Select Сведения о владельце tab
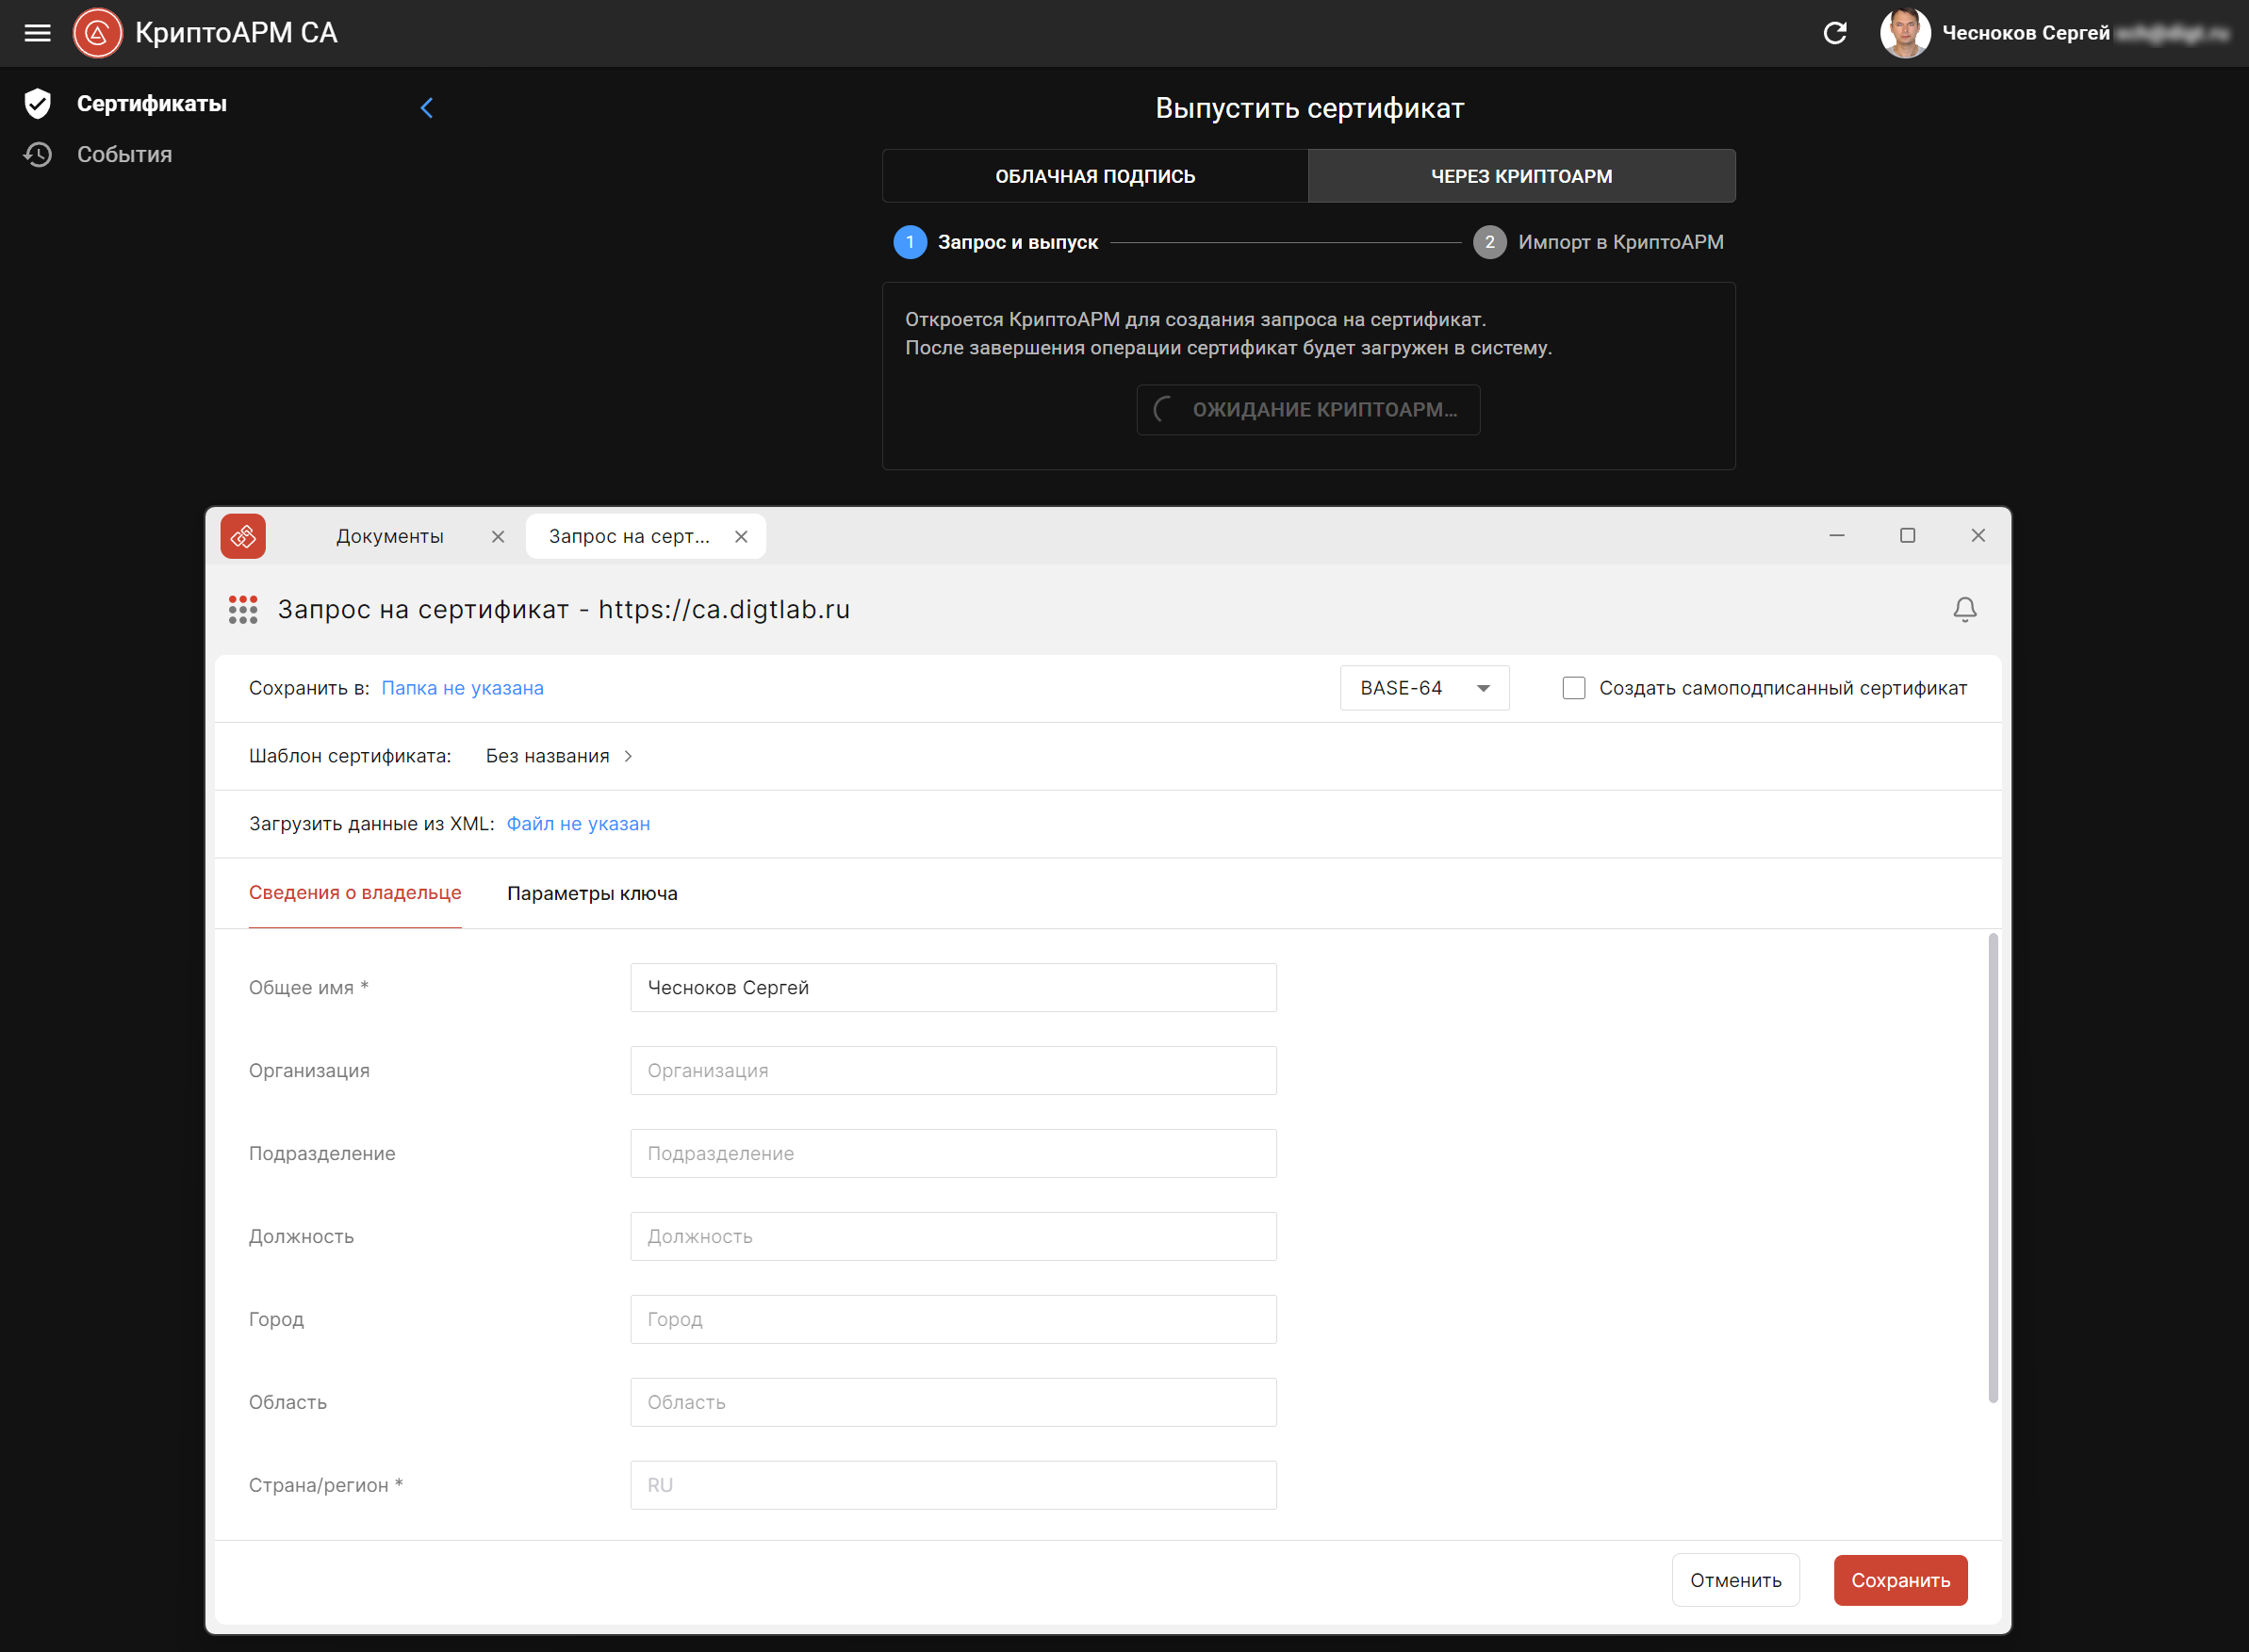2249x1652 pixels. pos(355,893)
